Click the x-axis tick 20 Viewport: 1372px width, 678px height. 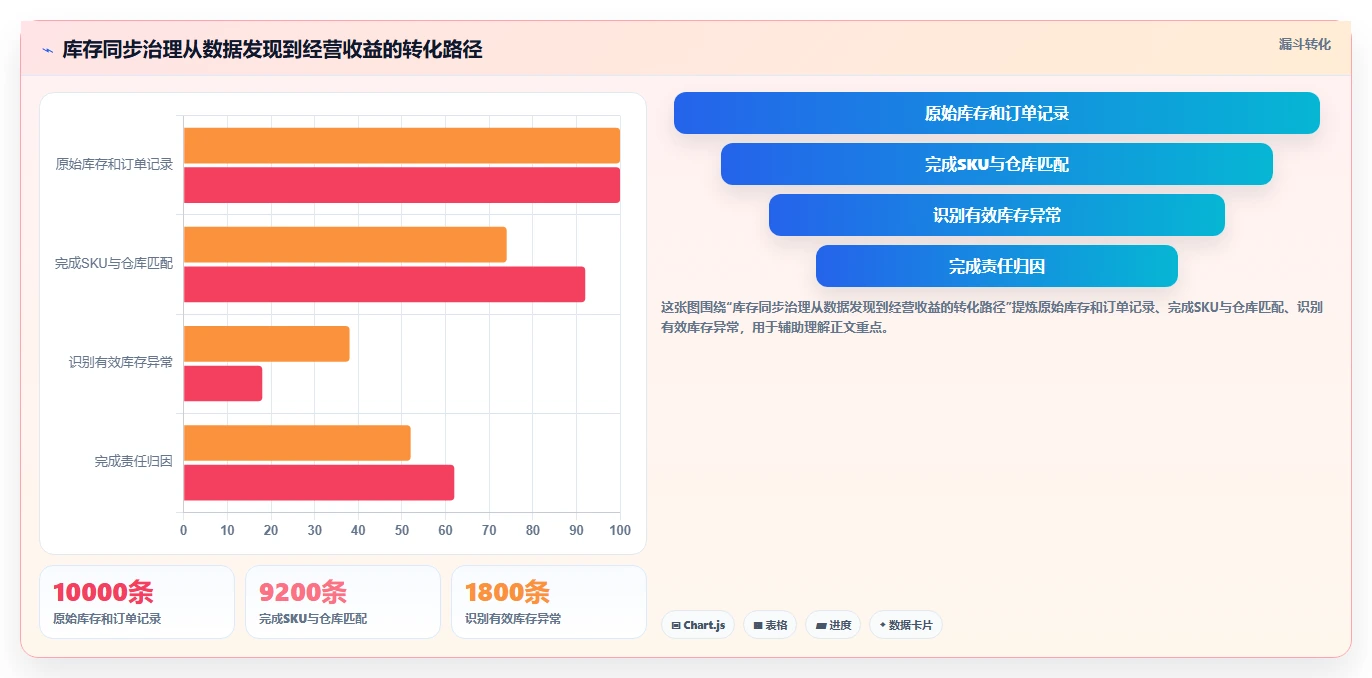point(271,530)
